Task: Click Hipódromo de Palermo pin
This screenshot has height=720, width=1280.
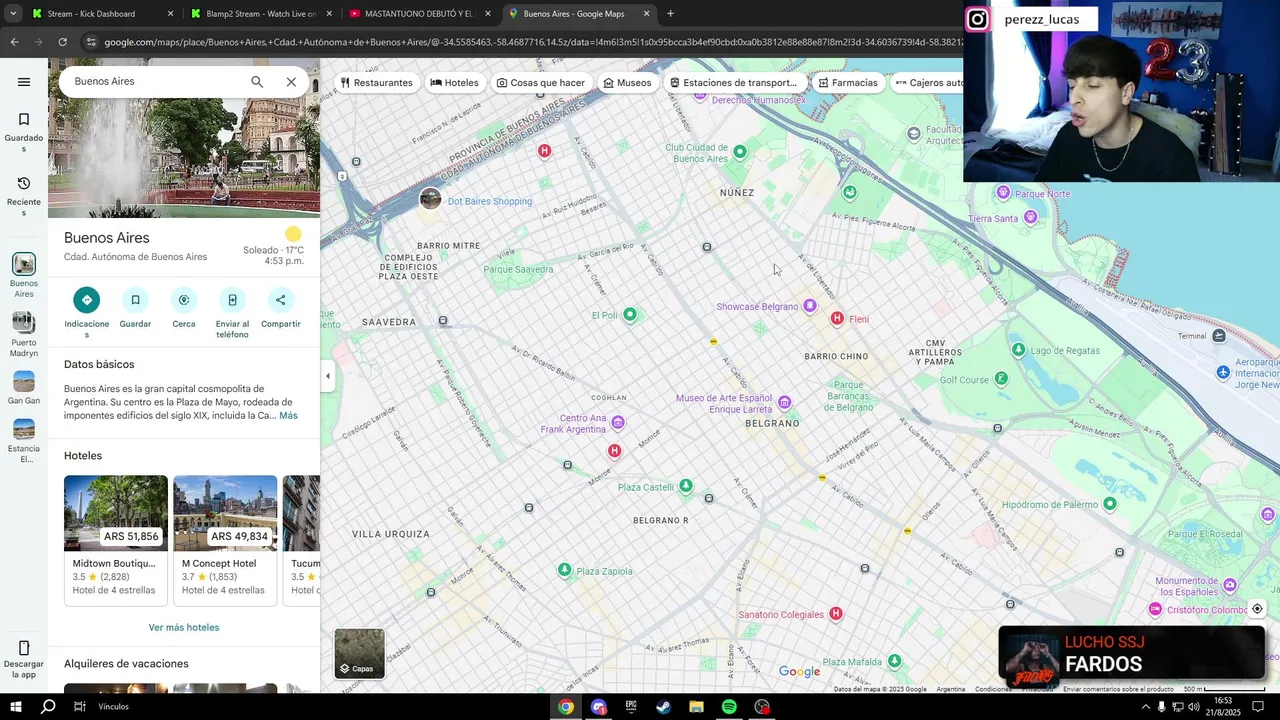Action: [x=1110, y=504]
